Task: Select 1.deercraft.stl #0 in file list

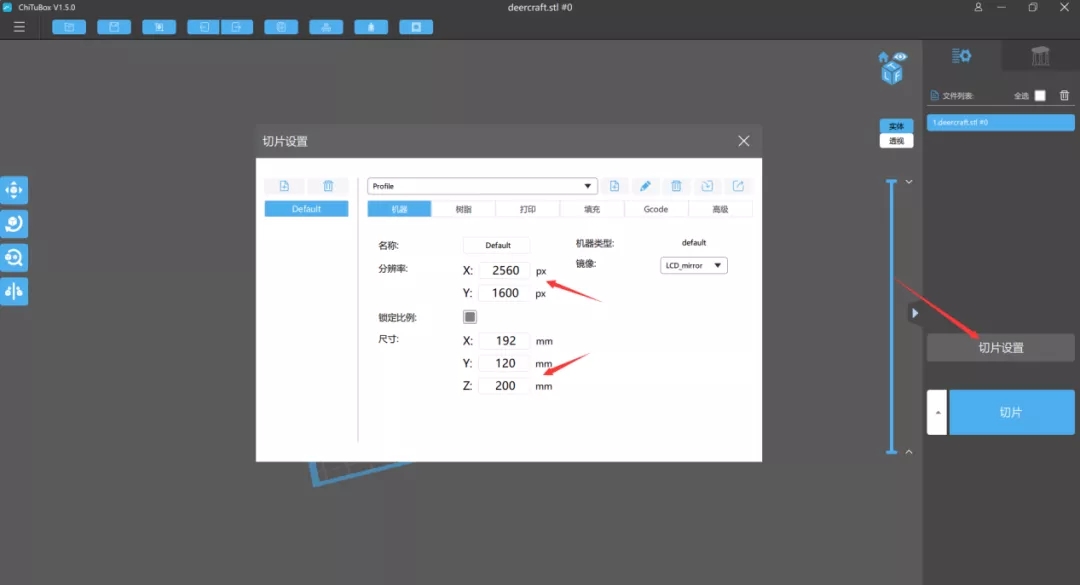Action: 1000,122
